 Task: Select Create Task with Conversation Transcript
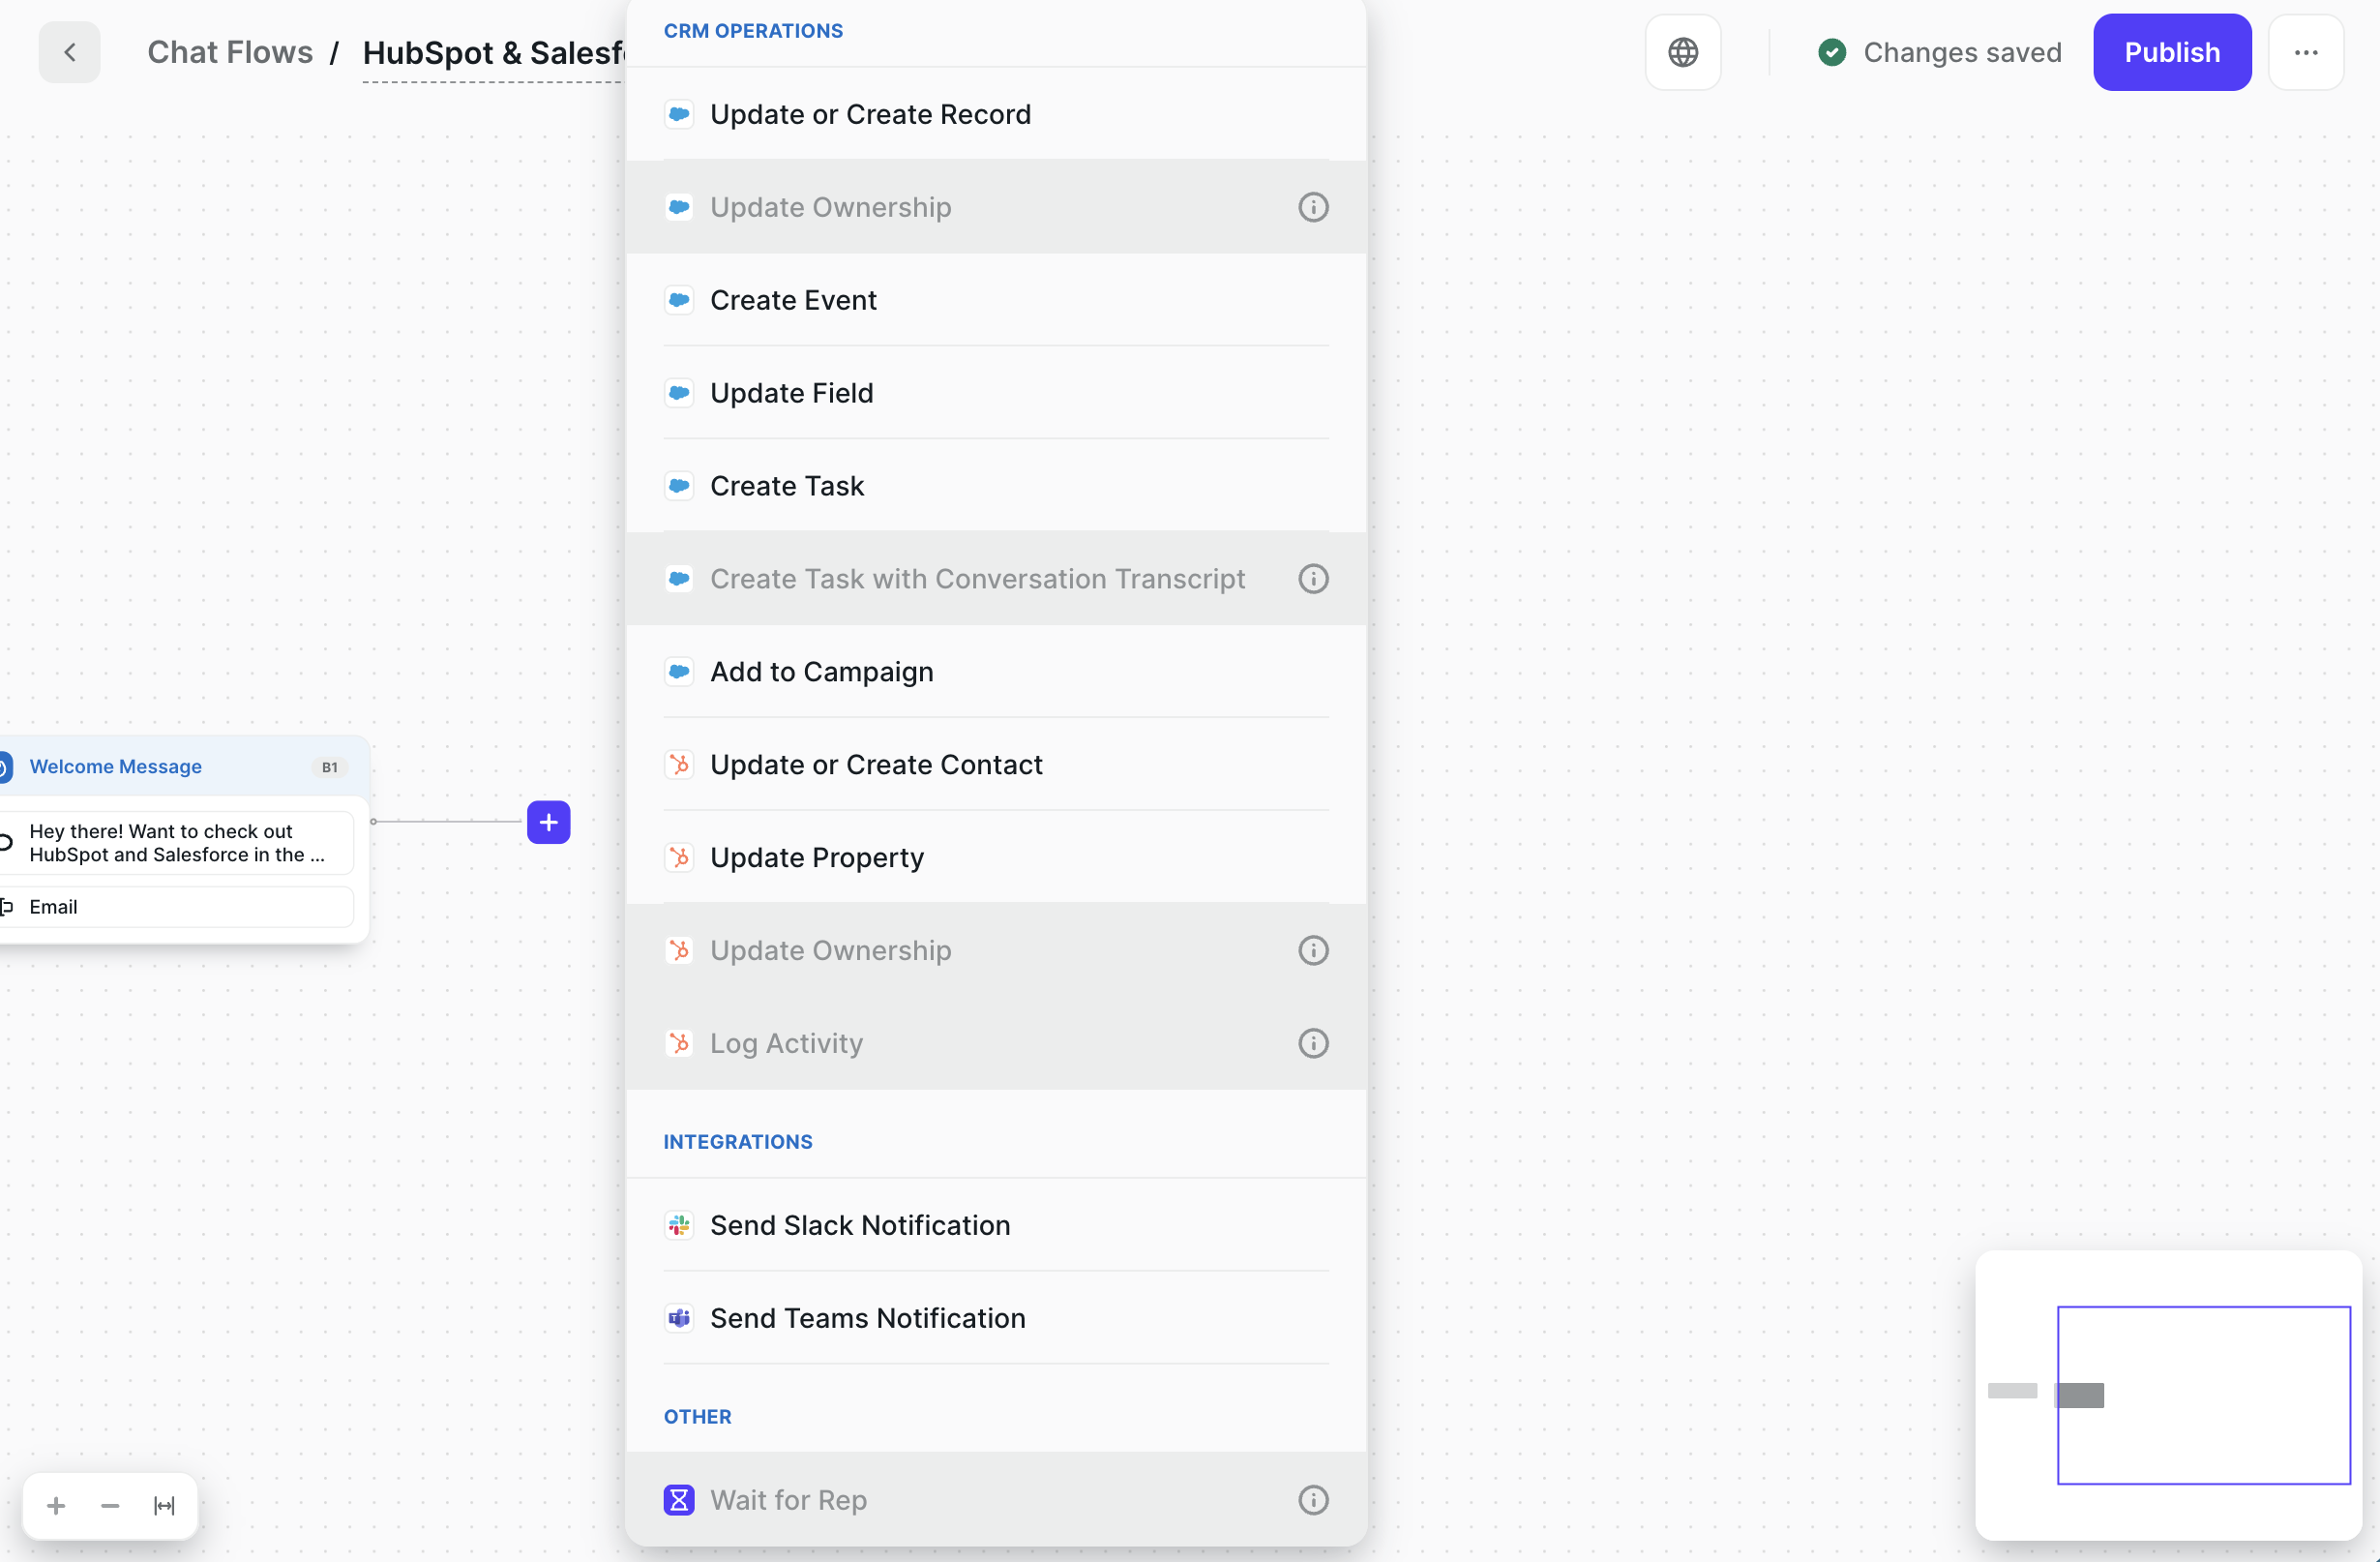coord(996,579)
